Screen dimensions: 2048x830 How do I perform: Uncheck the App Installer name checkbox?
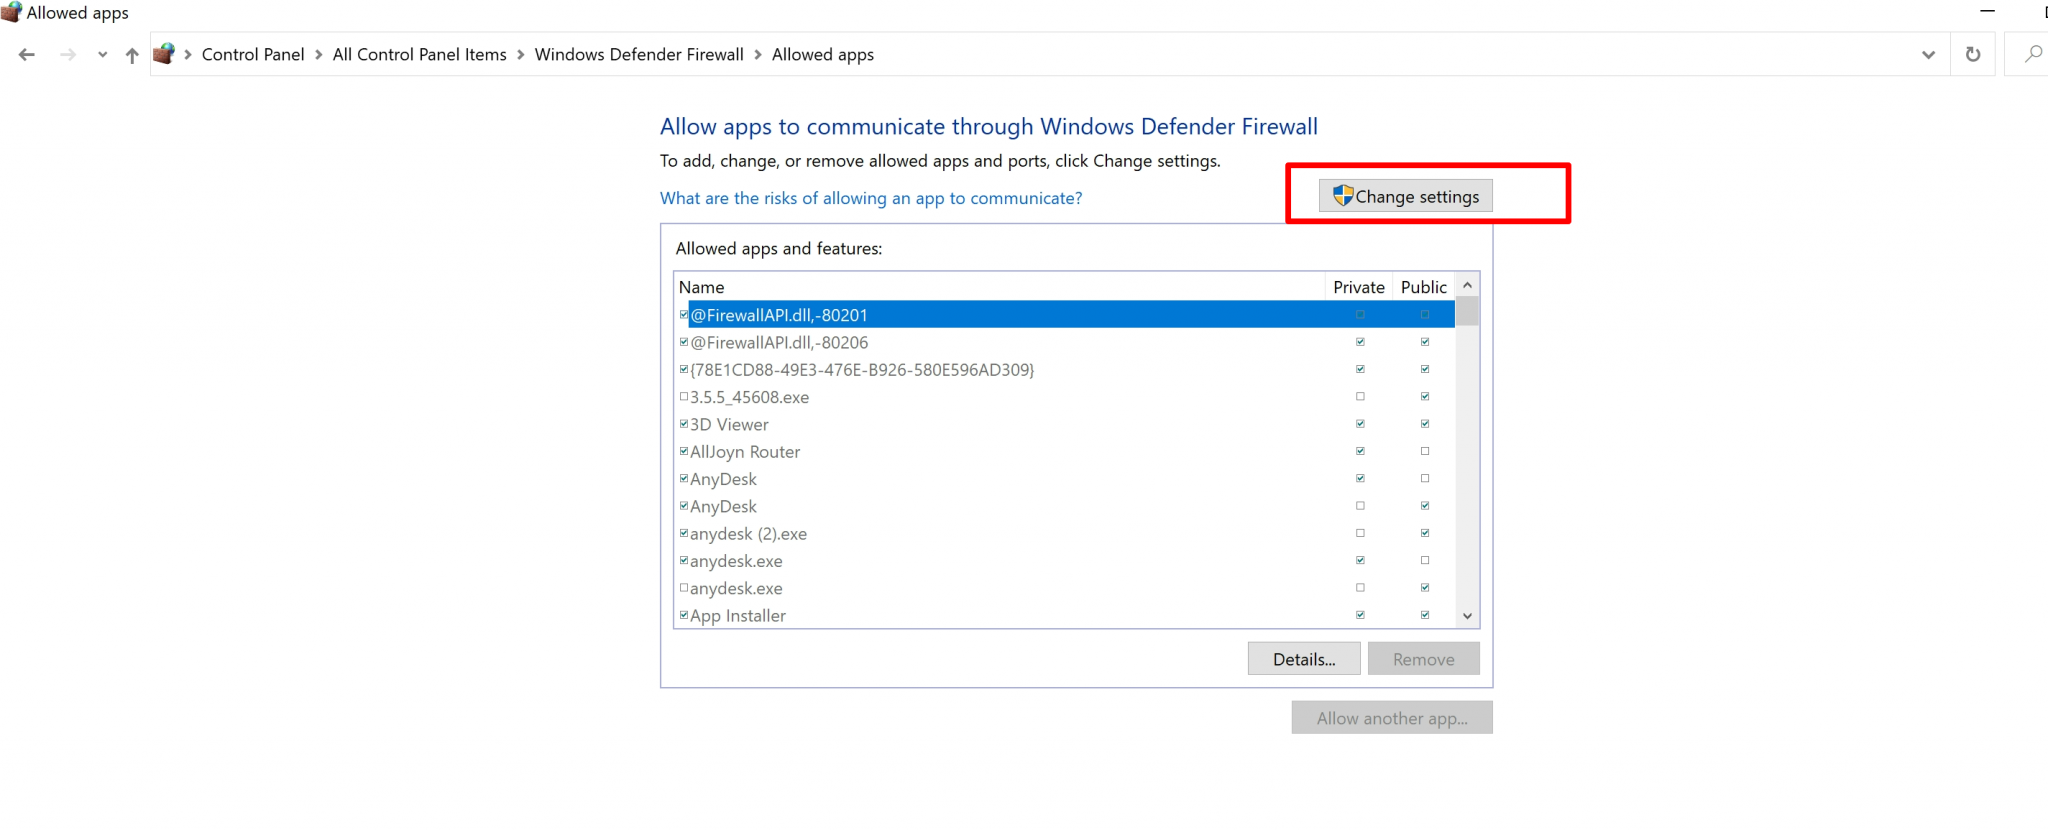point(684,615)
